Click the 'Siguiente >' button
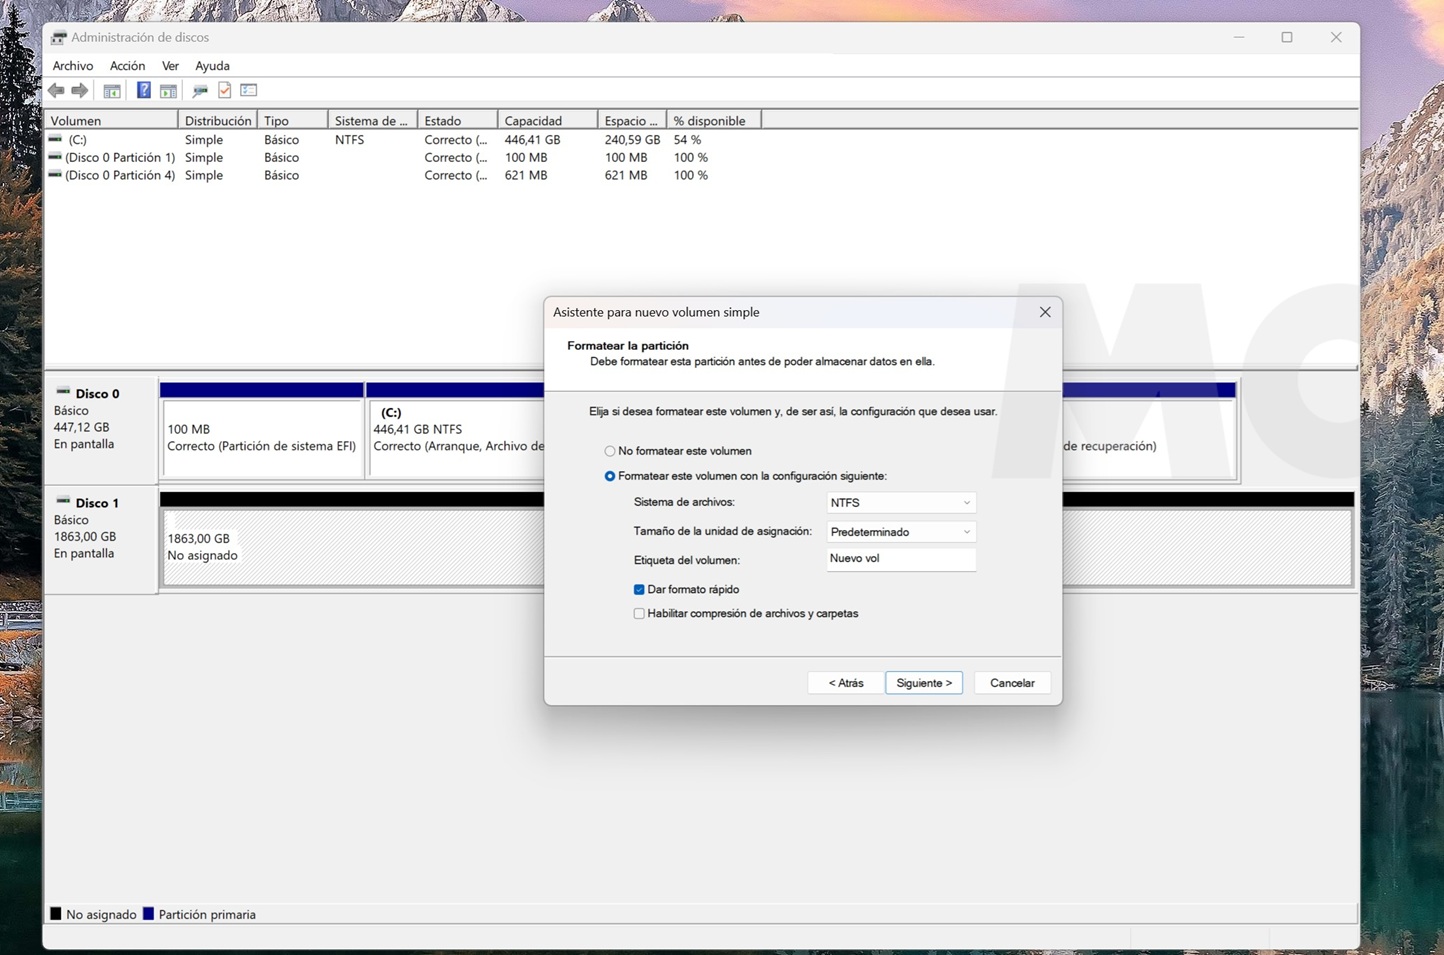The height and width of the screenshot is (955, 1444). coord(923,683)
